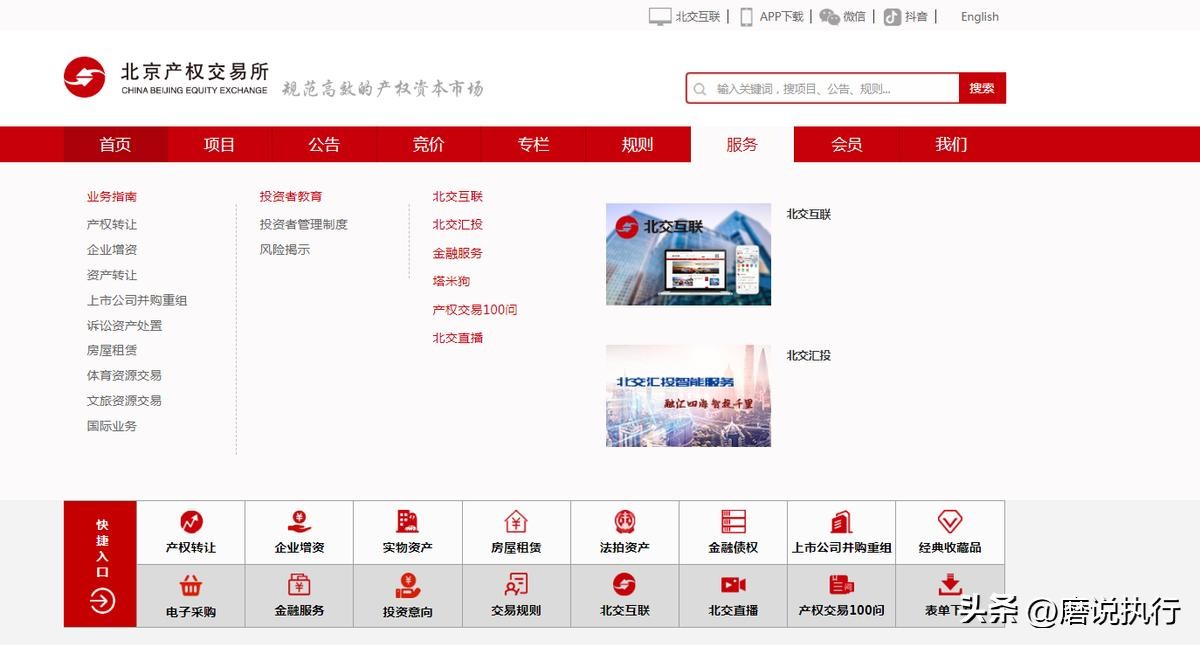Click the 企业增资 quick entry icon
The height and width of the screenshot is (645, 1200).
tap(299, 522)
